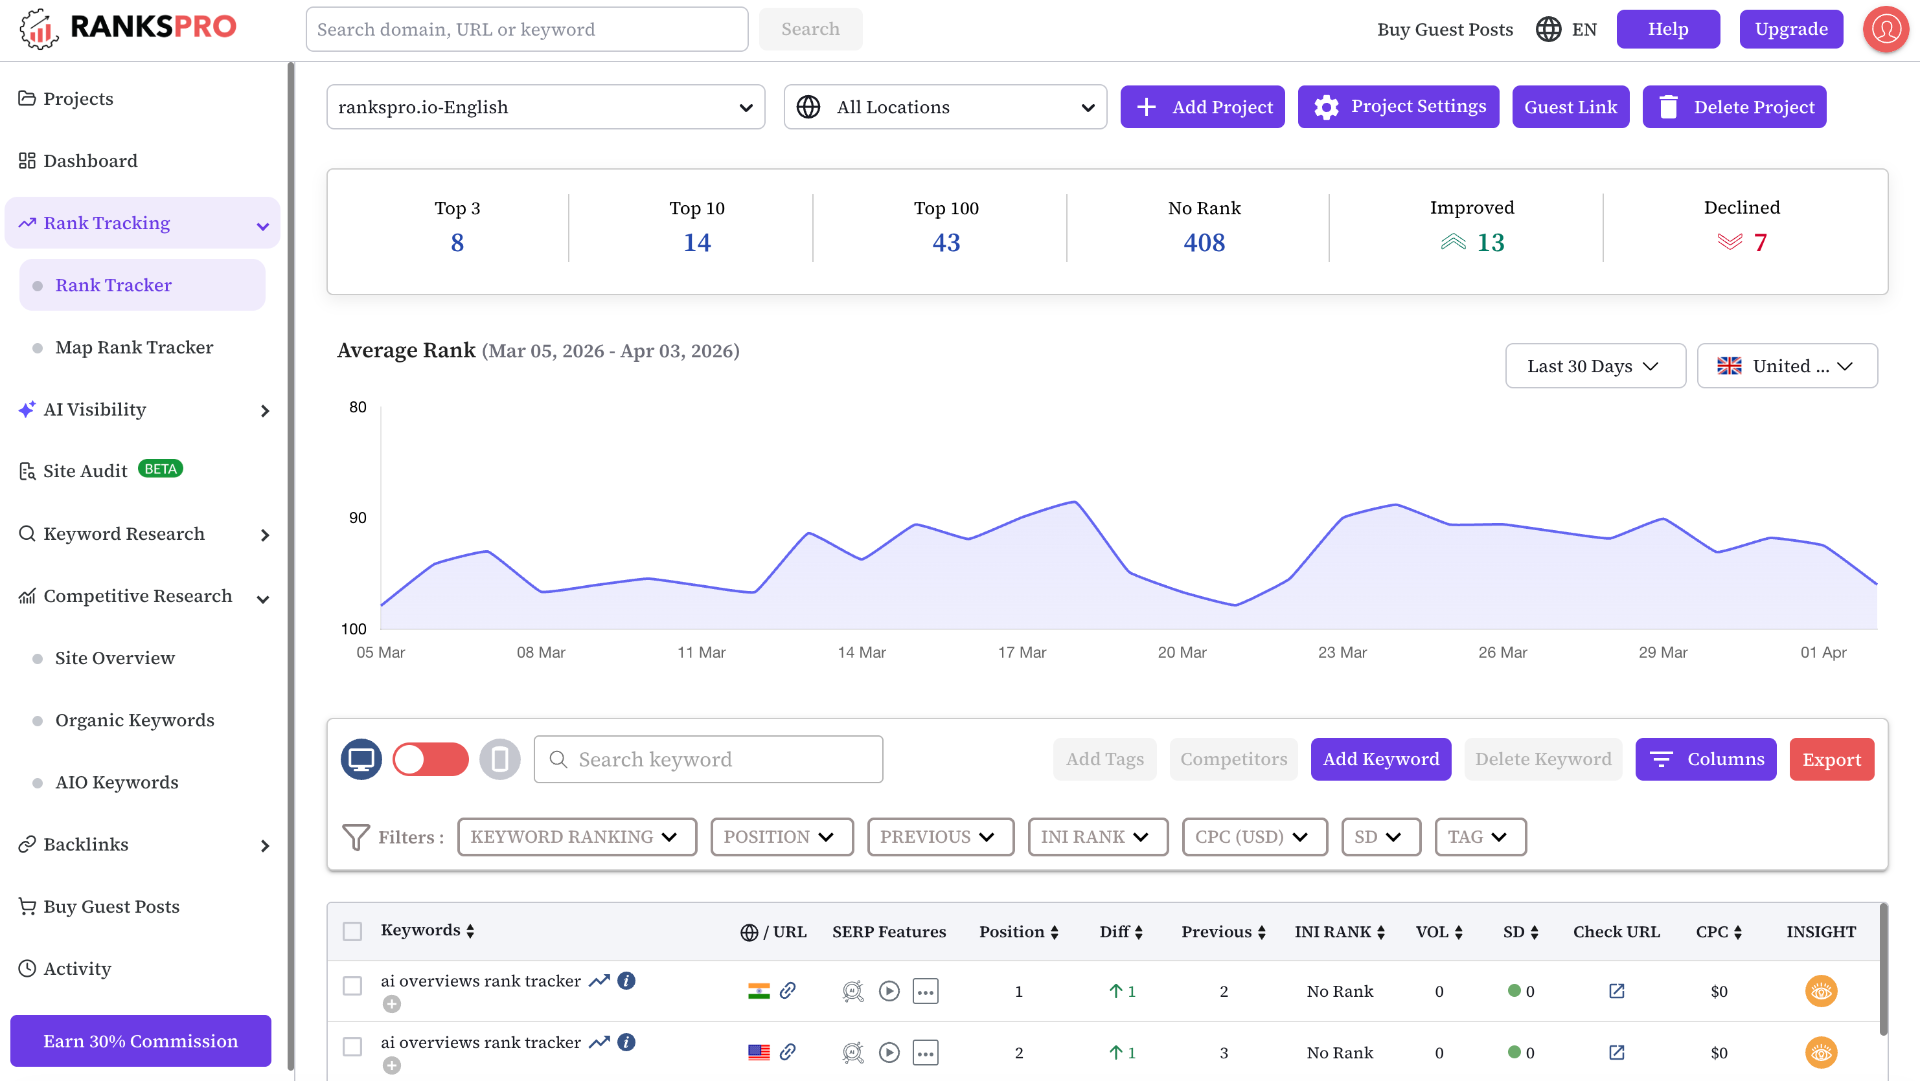This screenshot has height=1081, width=1920.
Task: Open INI RANK filter dropdown
Action: click(x=1097, y=837)
